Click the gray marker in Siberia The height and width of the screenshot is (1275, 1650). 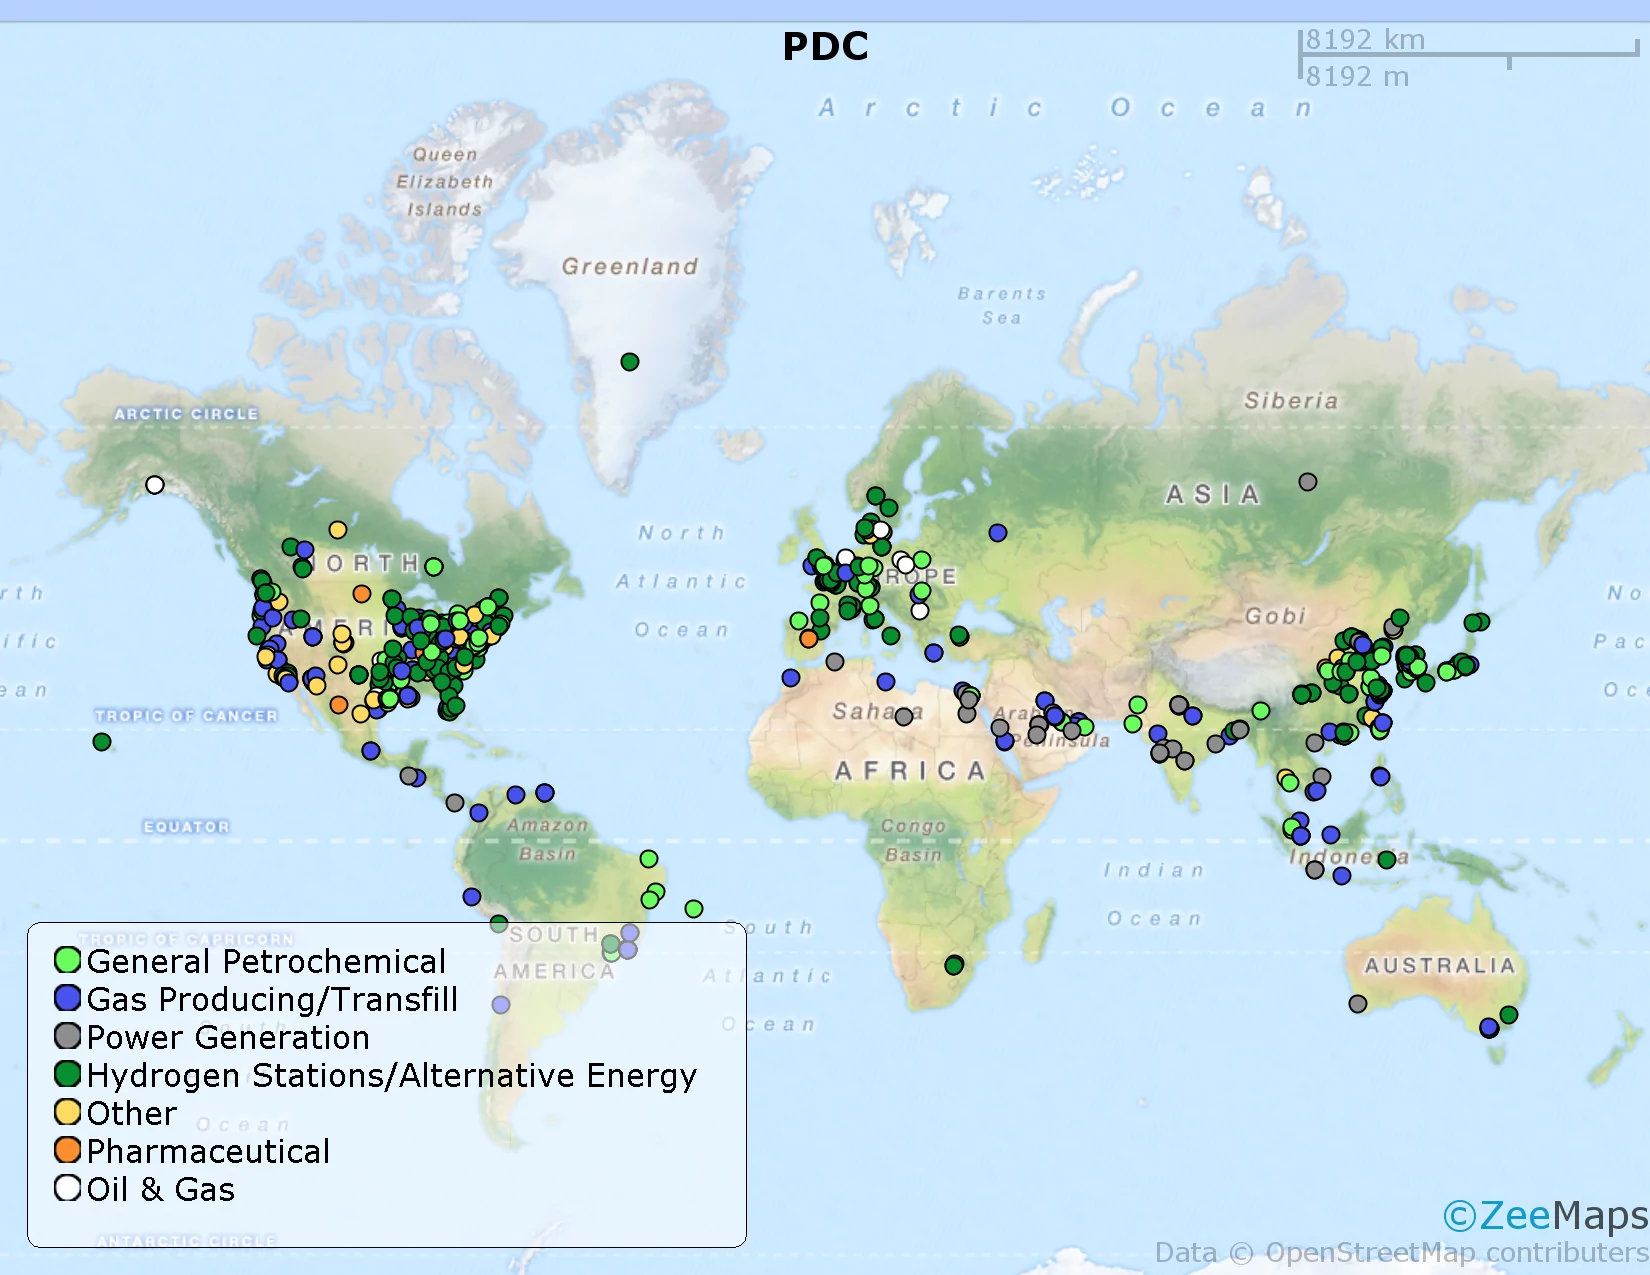point(1308,482)
